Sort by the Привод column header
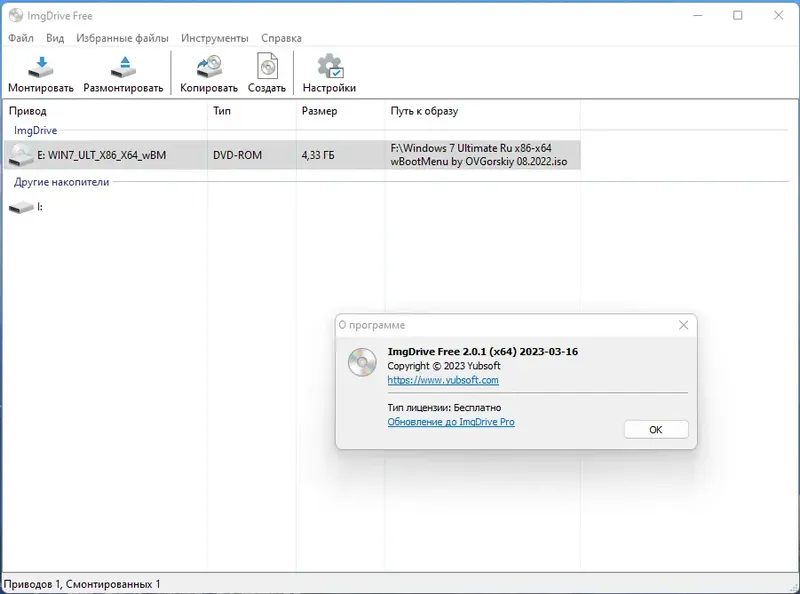 28,111
